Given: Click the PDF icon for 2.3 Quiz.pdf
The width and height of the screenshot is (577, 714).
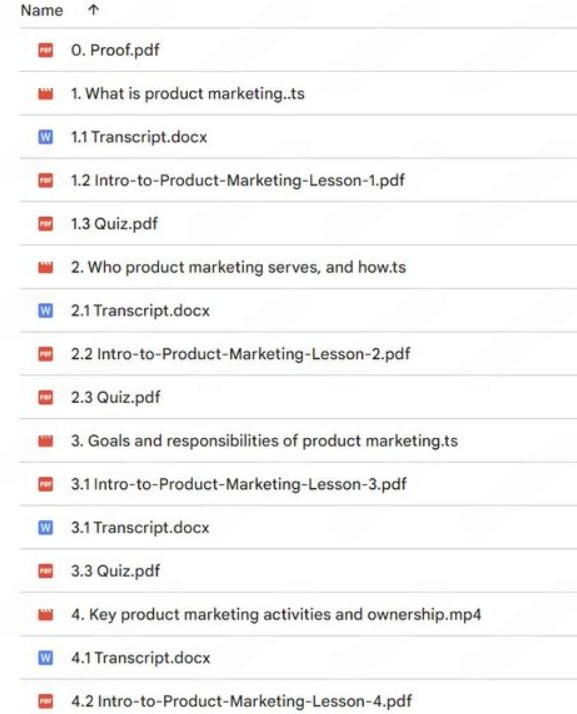Looking at the screenshot, I should pos(45,398).
